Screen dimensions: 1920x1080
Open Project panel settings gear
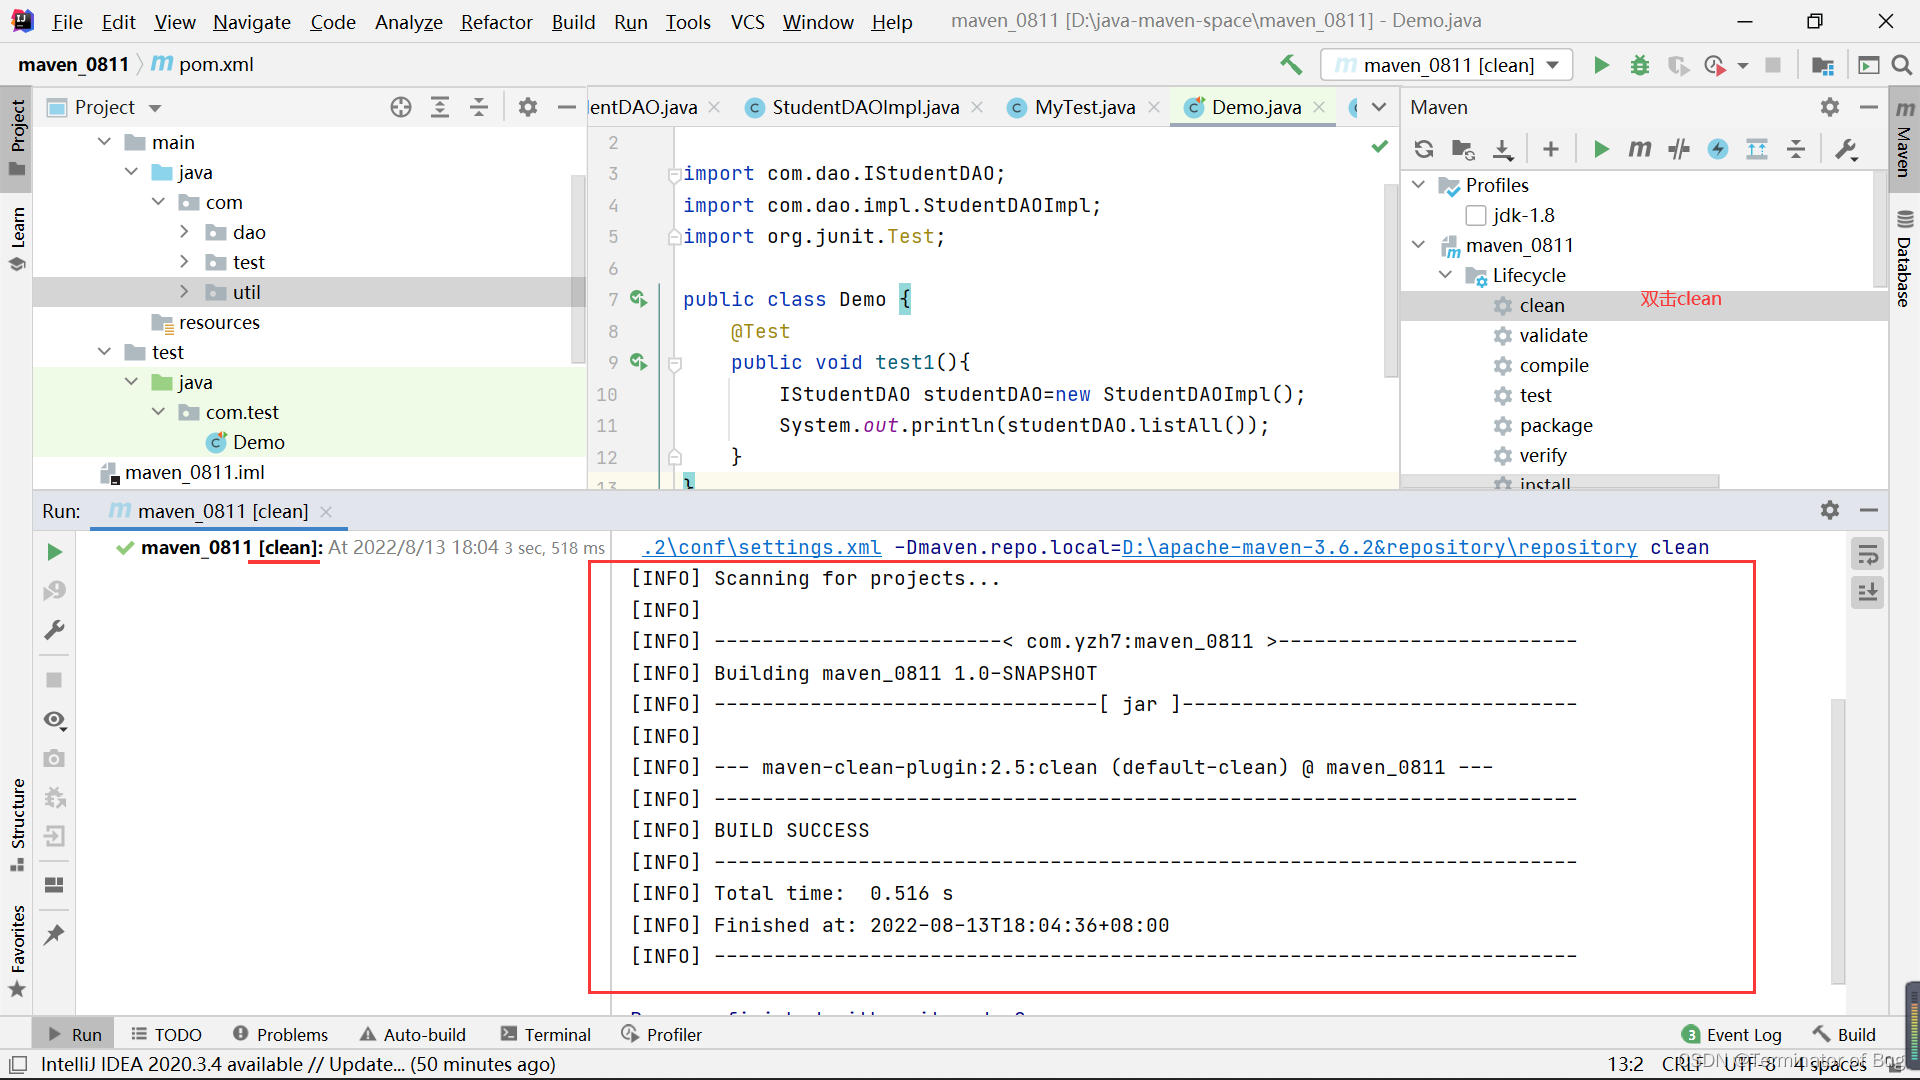click(528, 107)
